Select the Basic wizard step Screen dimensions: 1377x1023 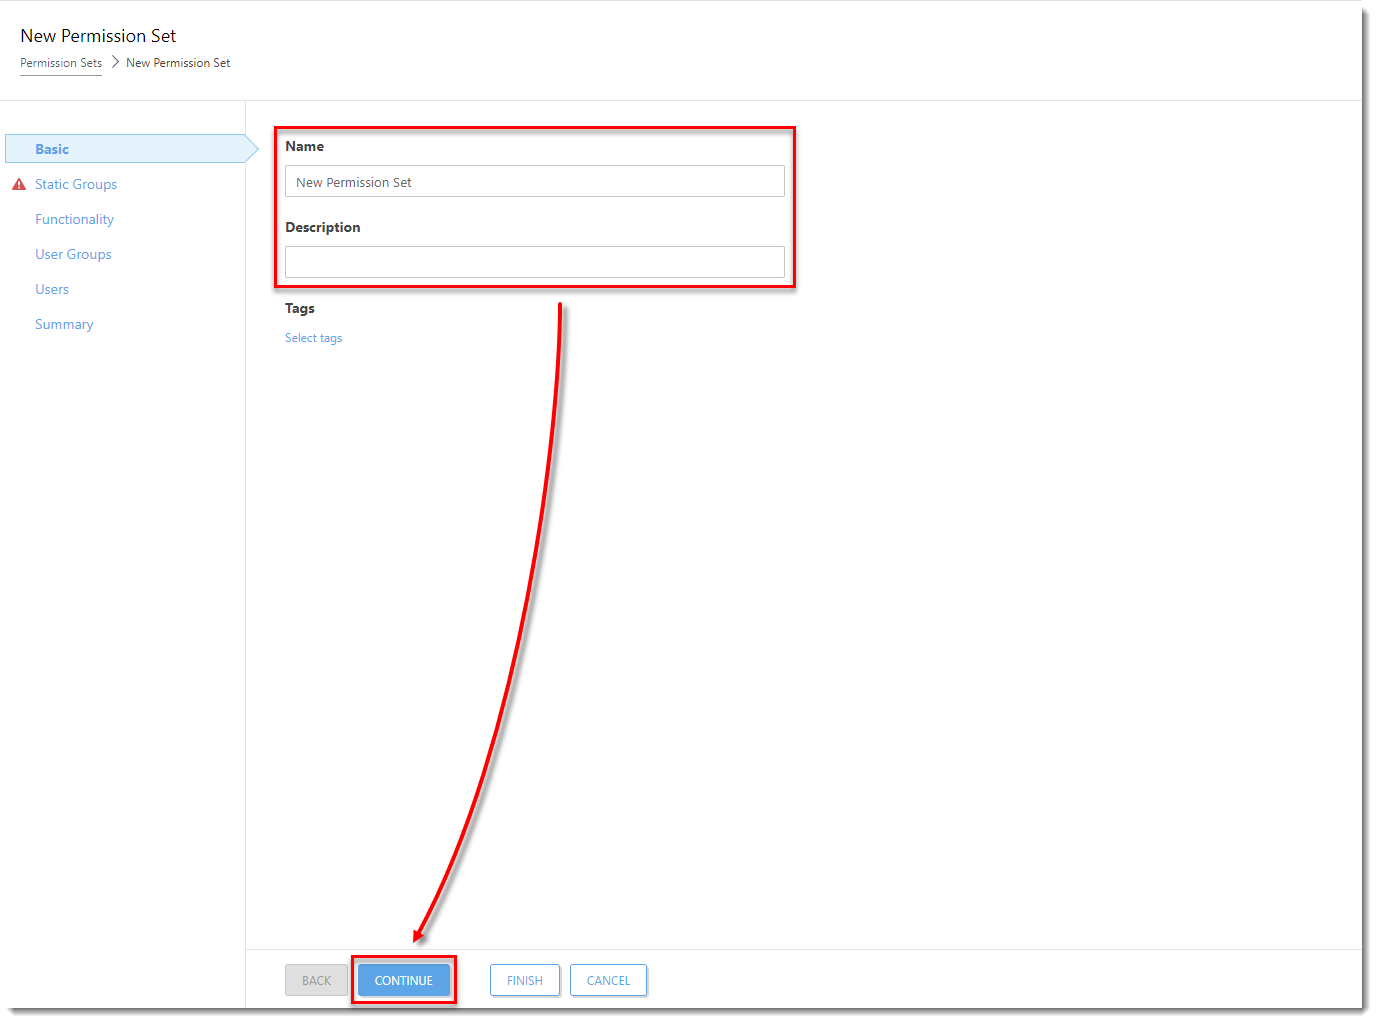52,149
